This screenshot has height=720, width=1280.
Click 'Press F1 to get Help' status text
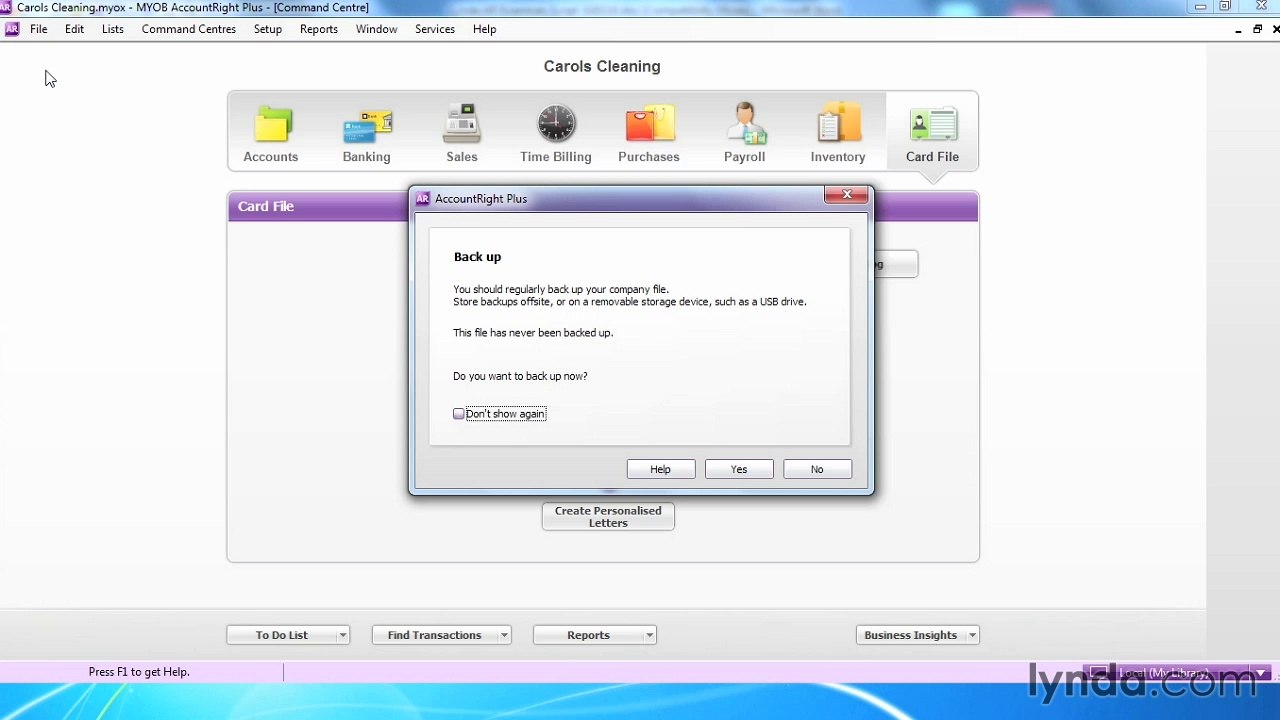[x=139, y=672]
